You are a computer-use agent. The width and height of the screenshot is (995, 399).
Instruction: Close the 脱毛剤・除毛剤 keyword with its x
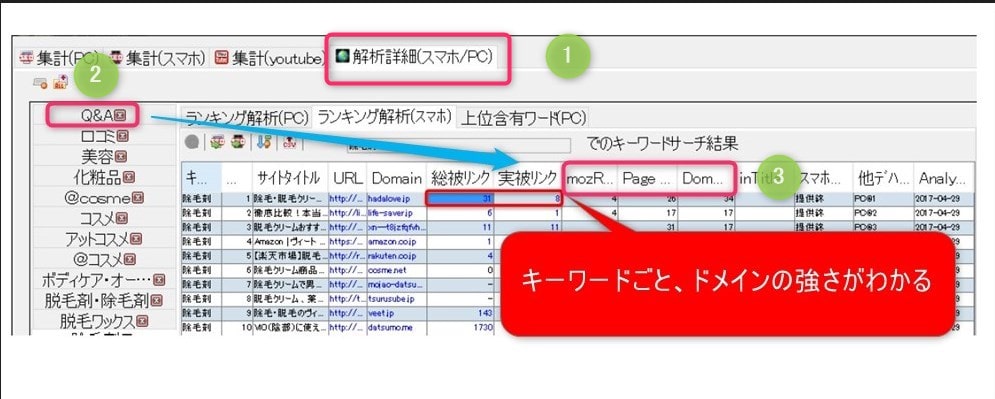pyautogui.click(x=156, y=300)
